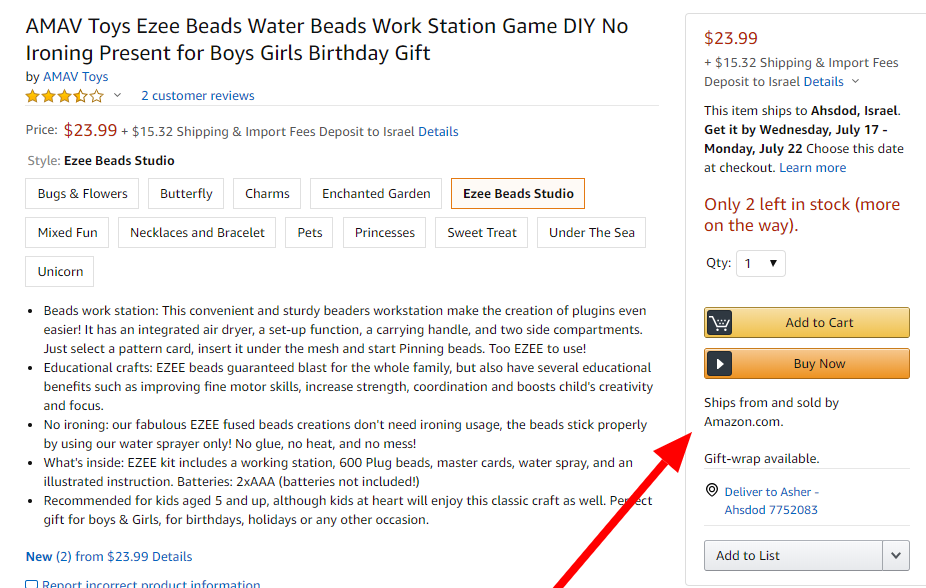Click the play arrow icon on Buy Now
Screen dimensions: 926x588
719,364
